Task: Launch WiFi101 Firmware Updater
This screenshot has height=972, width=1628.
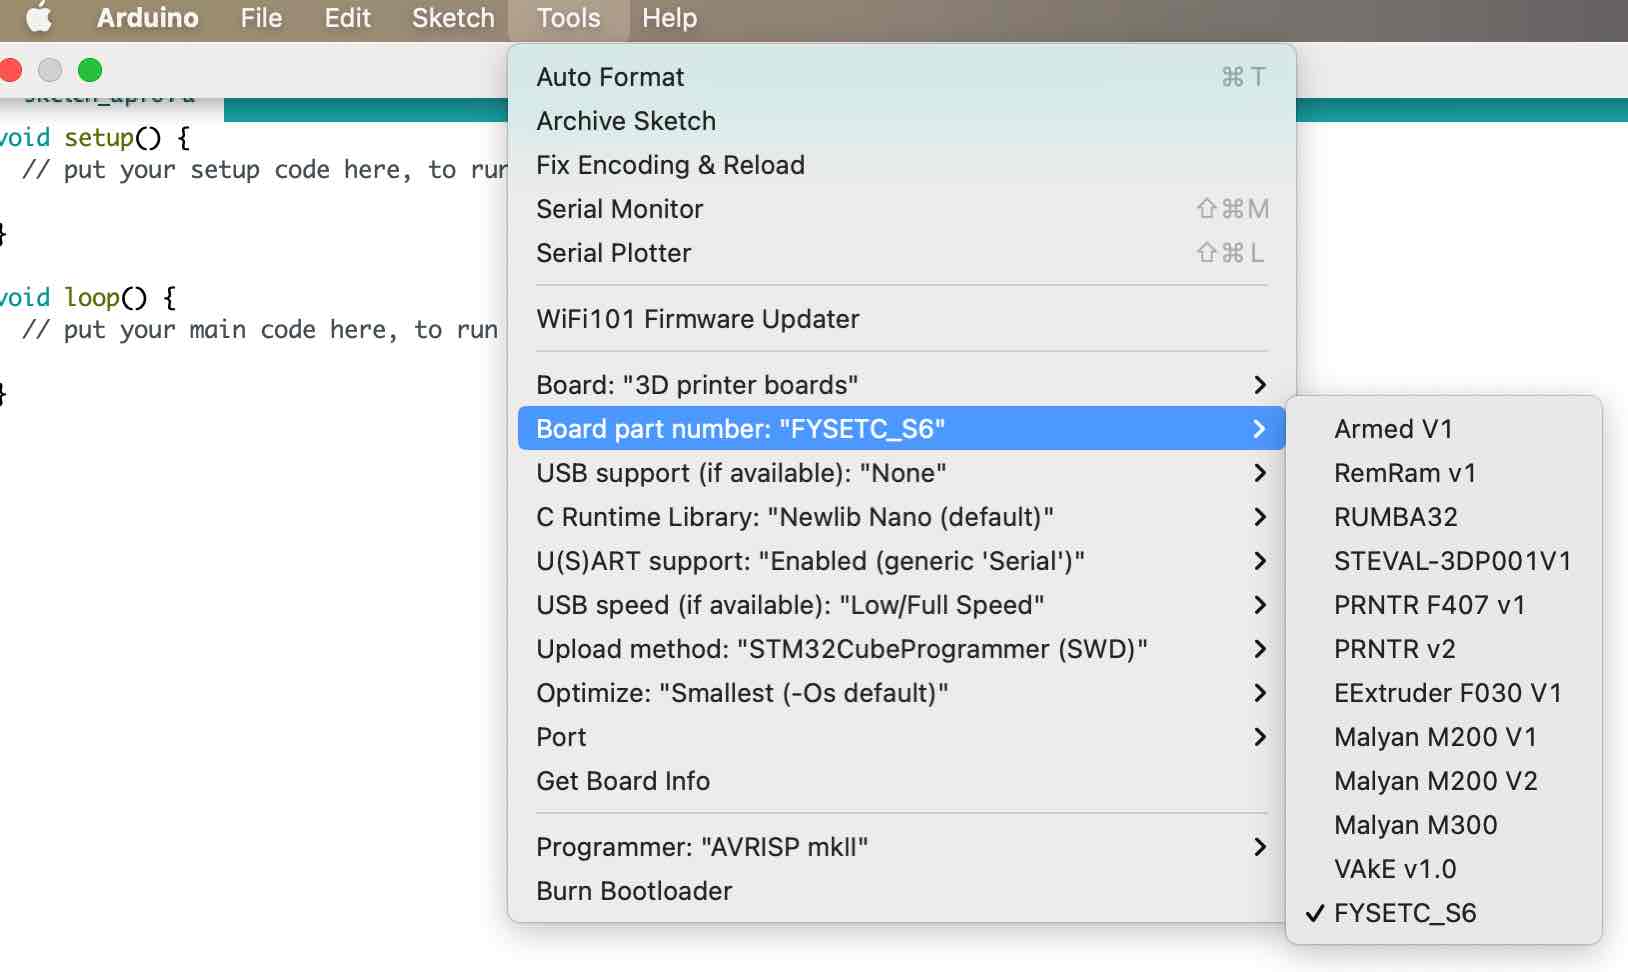Action: (x=902, y=319)
